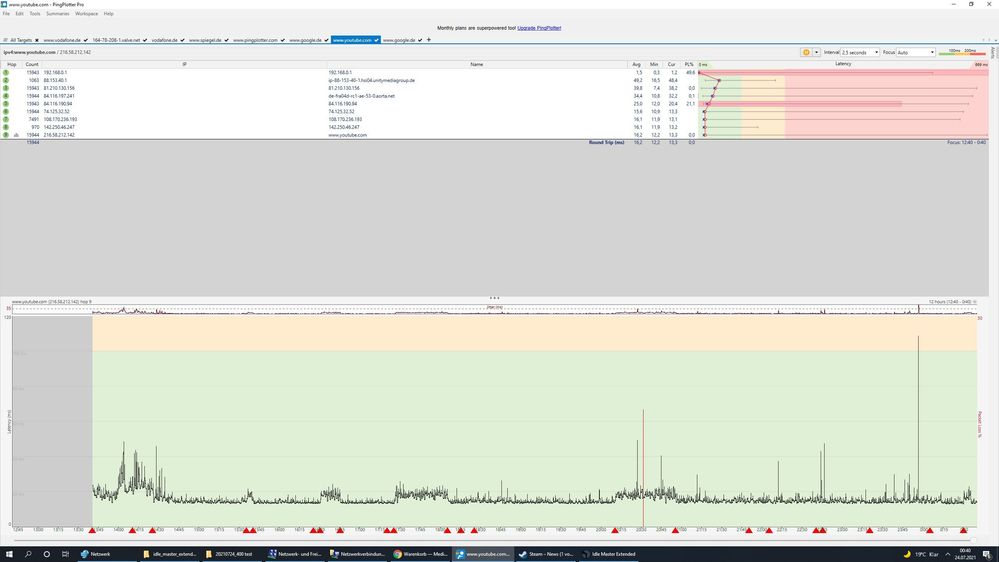The width and height of the screenshot is (999, 562).
Task: Switch to the Chrome Warenkorb window
Action: pyautogui.click(x=420, y=554)
